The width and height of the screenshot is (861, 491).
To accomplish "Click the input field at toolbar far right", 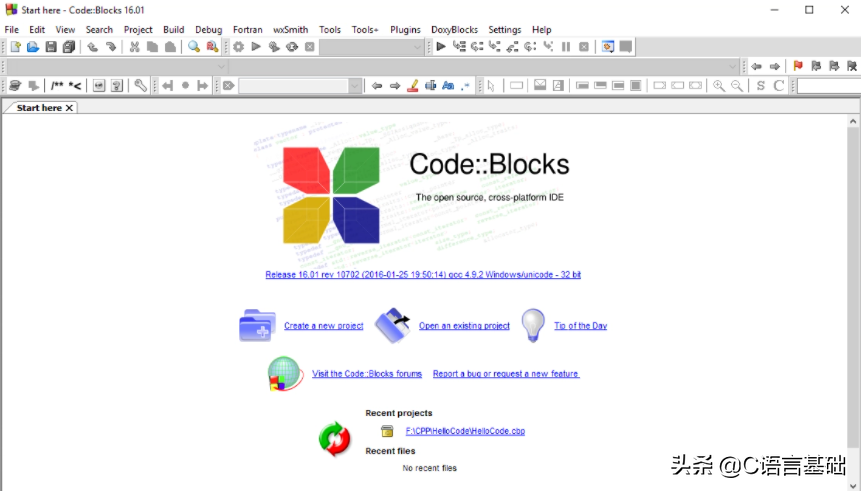I will (x=829, y=86).
